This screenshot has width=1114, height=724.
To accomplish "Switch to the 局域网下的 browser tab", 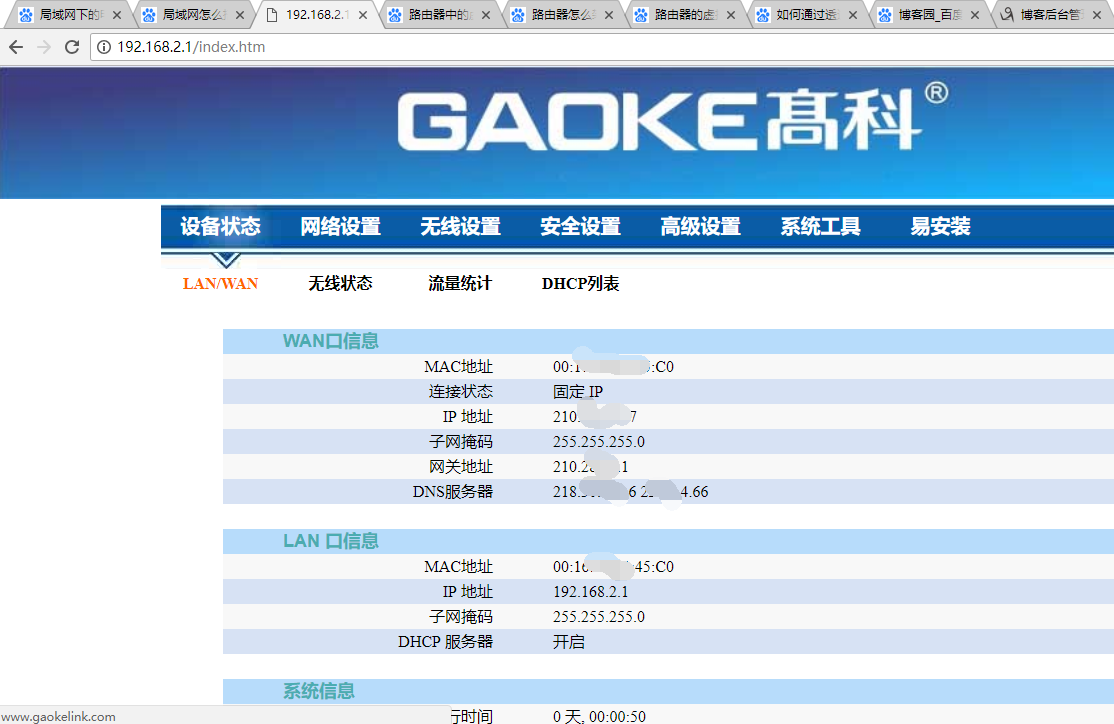I will (71, 14).
